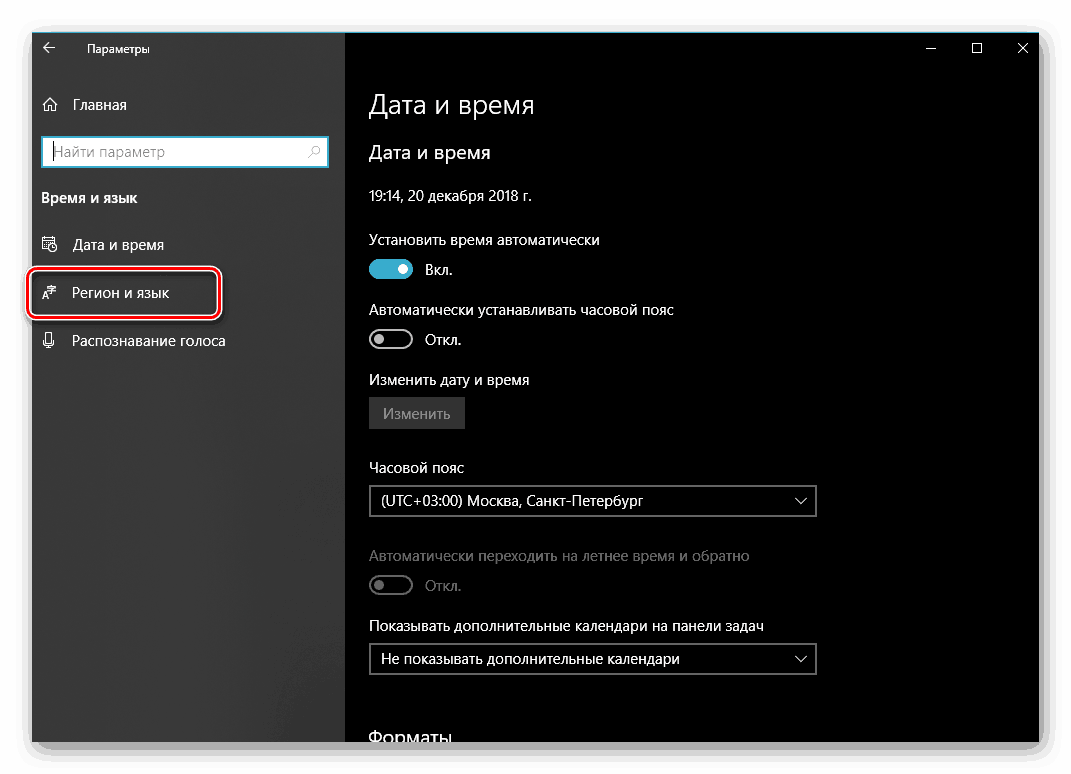Open Регион и язык section
Screen dimensions: 1071x774
121,292
